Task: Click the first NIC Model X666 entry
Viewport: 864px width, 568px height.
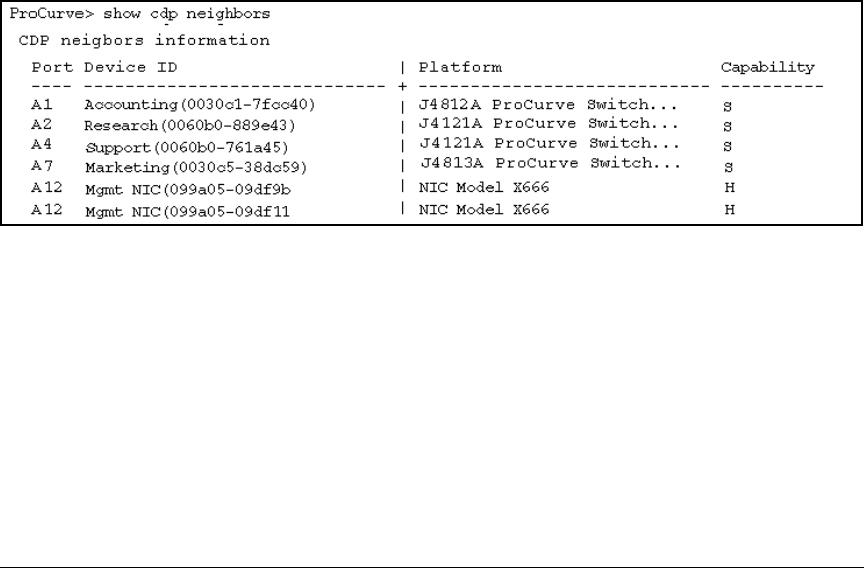Action: pyautogui.click(x=484, y=187)
